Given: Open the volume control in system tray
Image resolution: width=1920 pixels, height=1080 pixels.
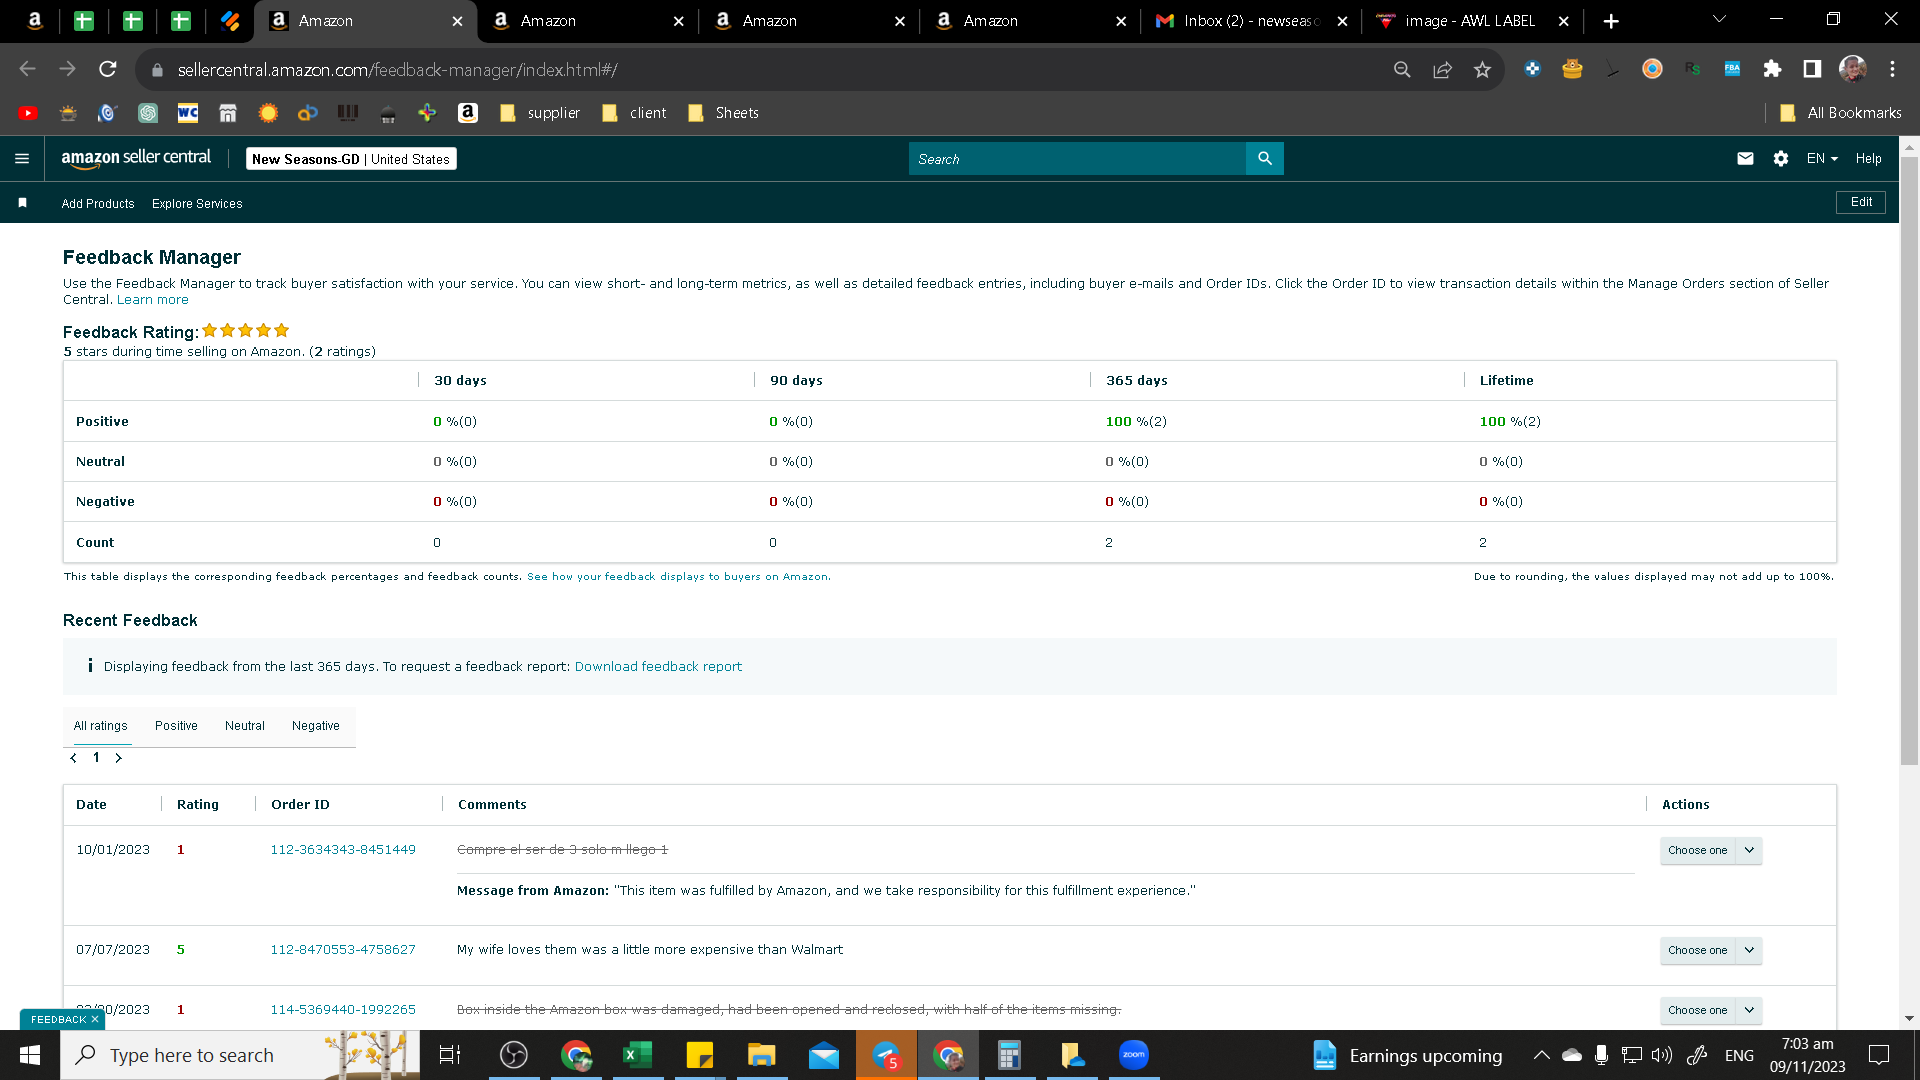Looking at the screenshot, I should tap(1661, 1055).
